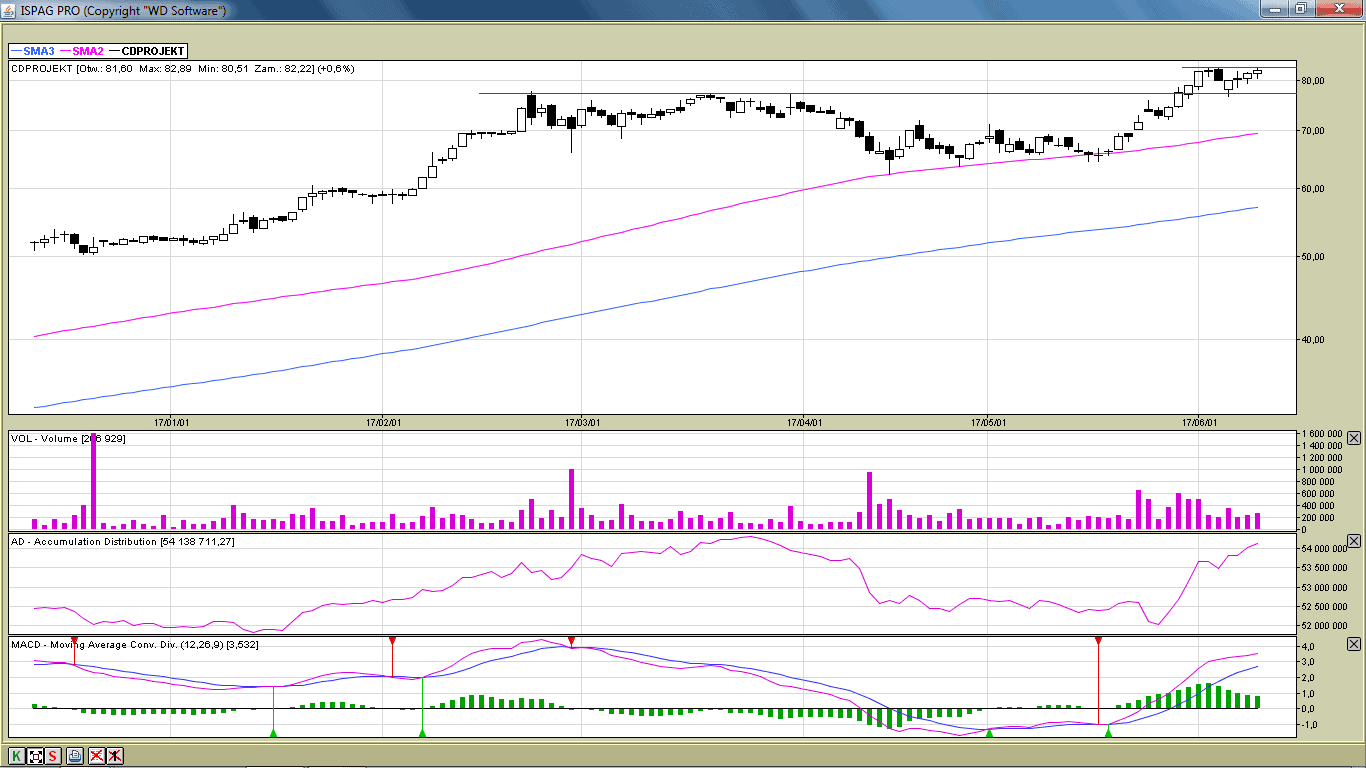
Task: Click the CDPROJEKT quote info line
Action: click(x=183, y=69)
